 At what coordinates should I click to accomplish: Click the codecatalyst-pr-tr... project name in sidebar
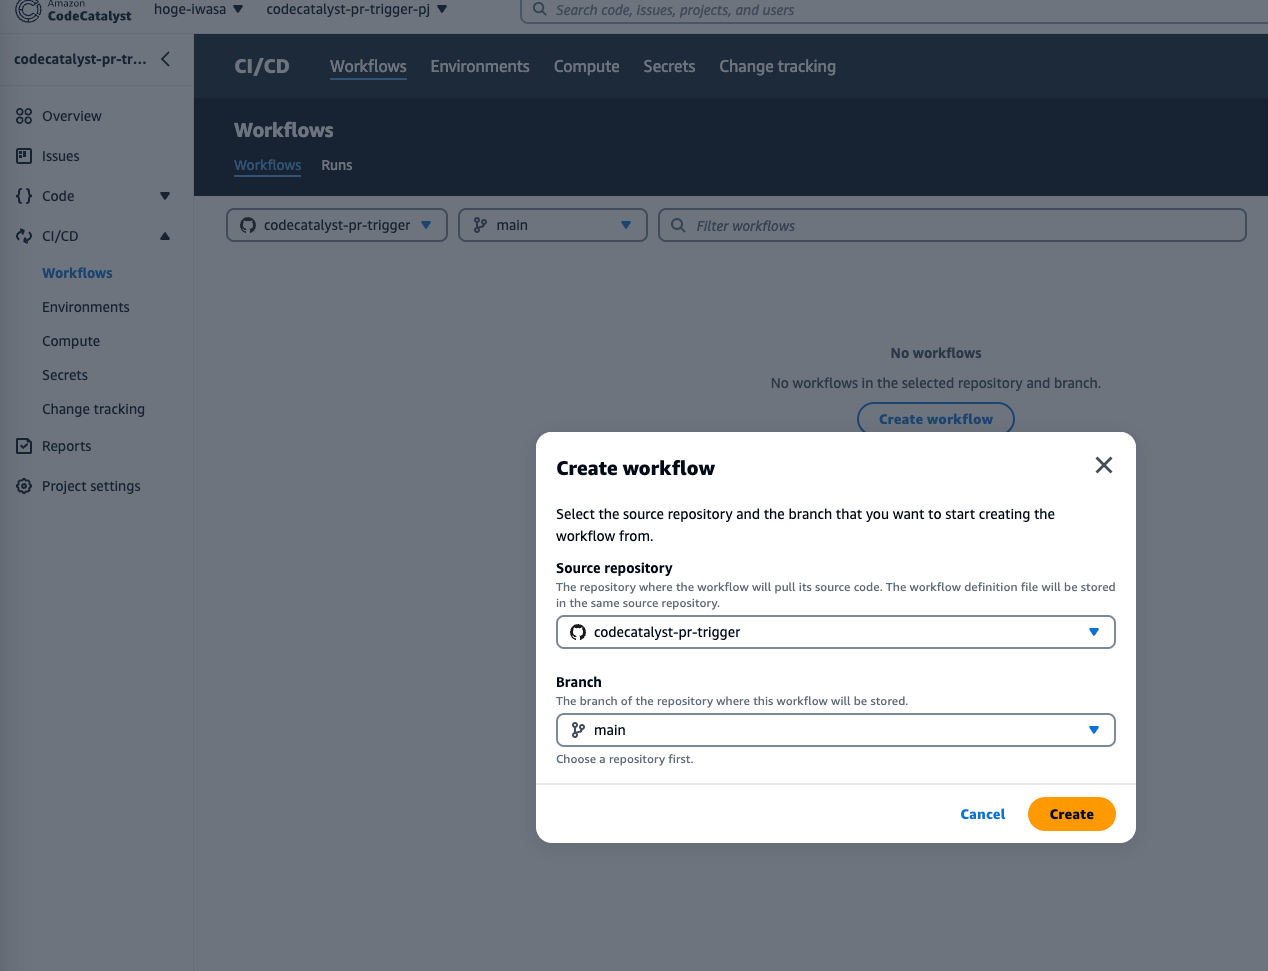pyautogui.click(x=80, y=59)
